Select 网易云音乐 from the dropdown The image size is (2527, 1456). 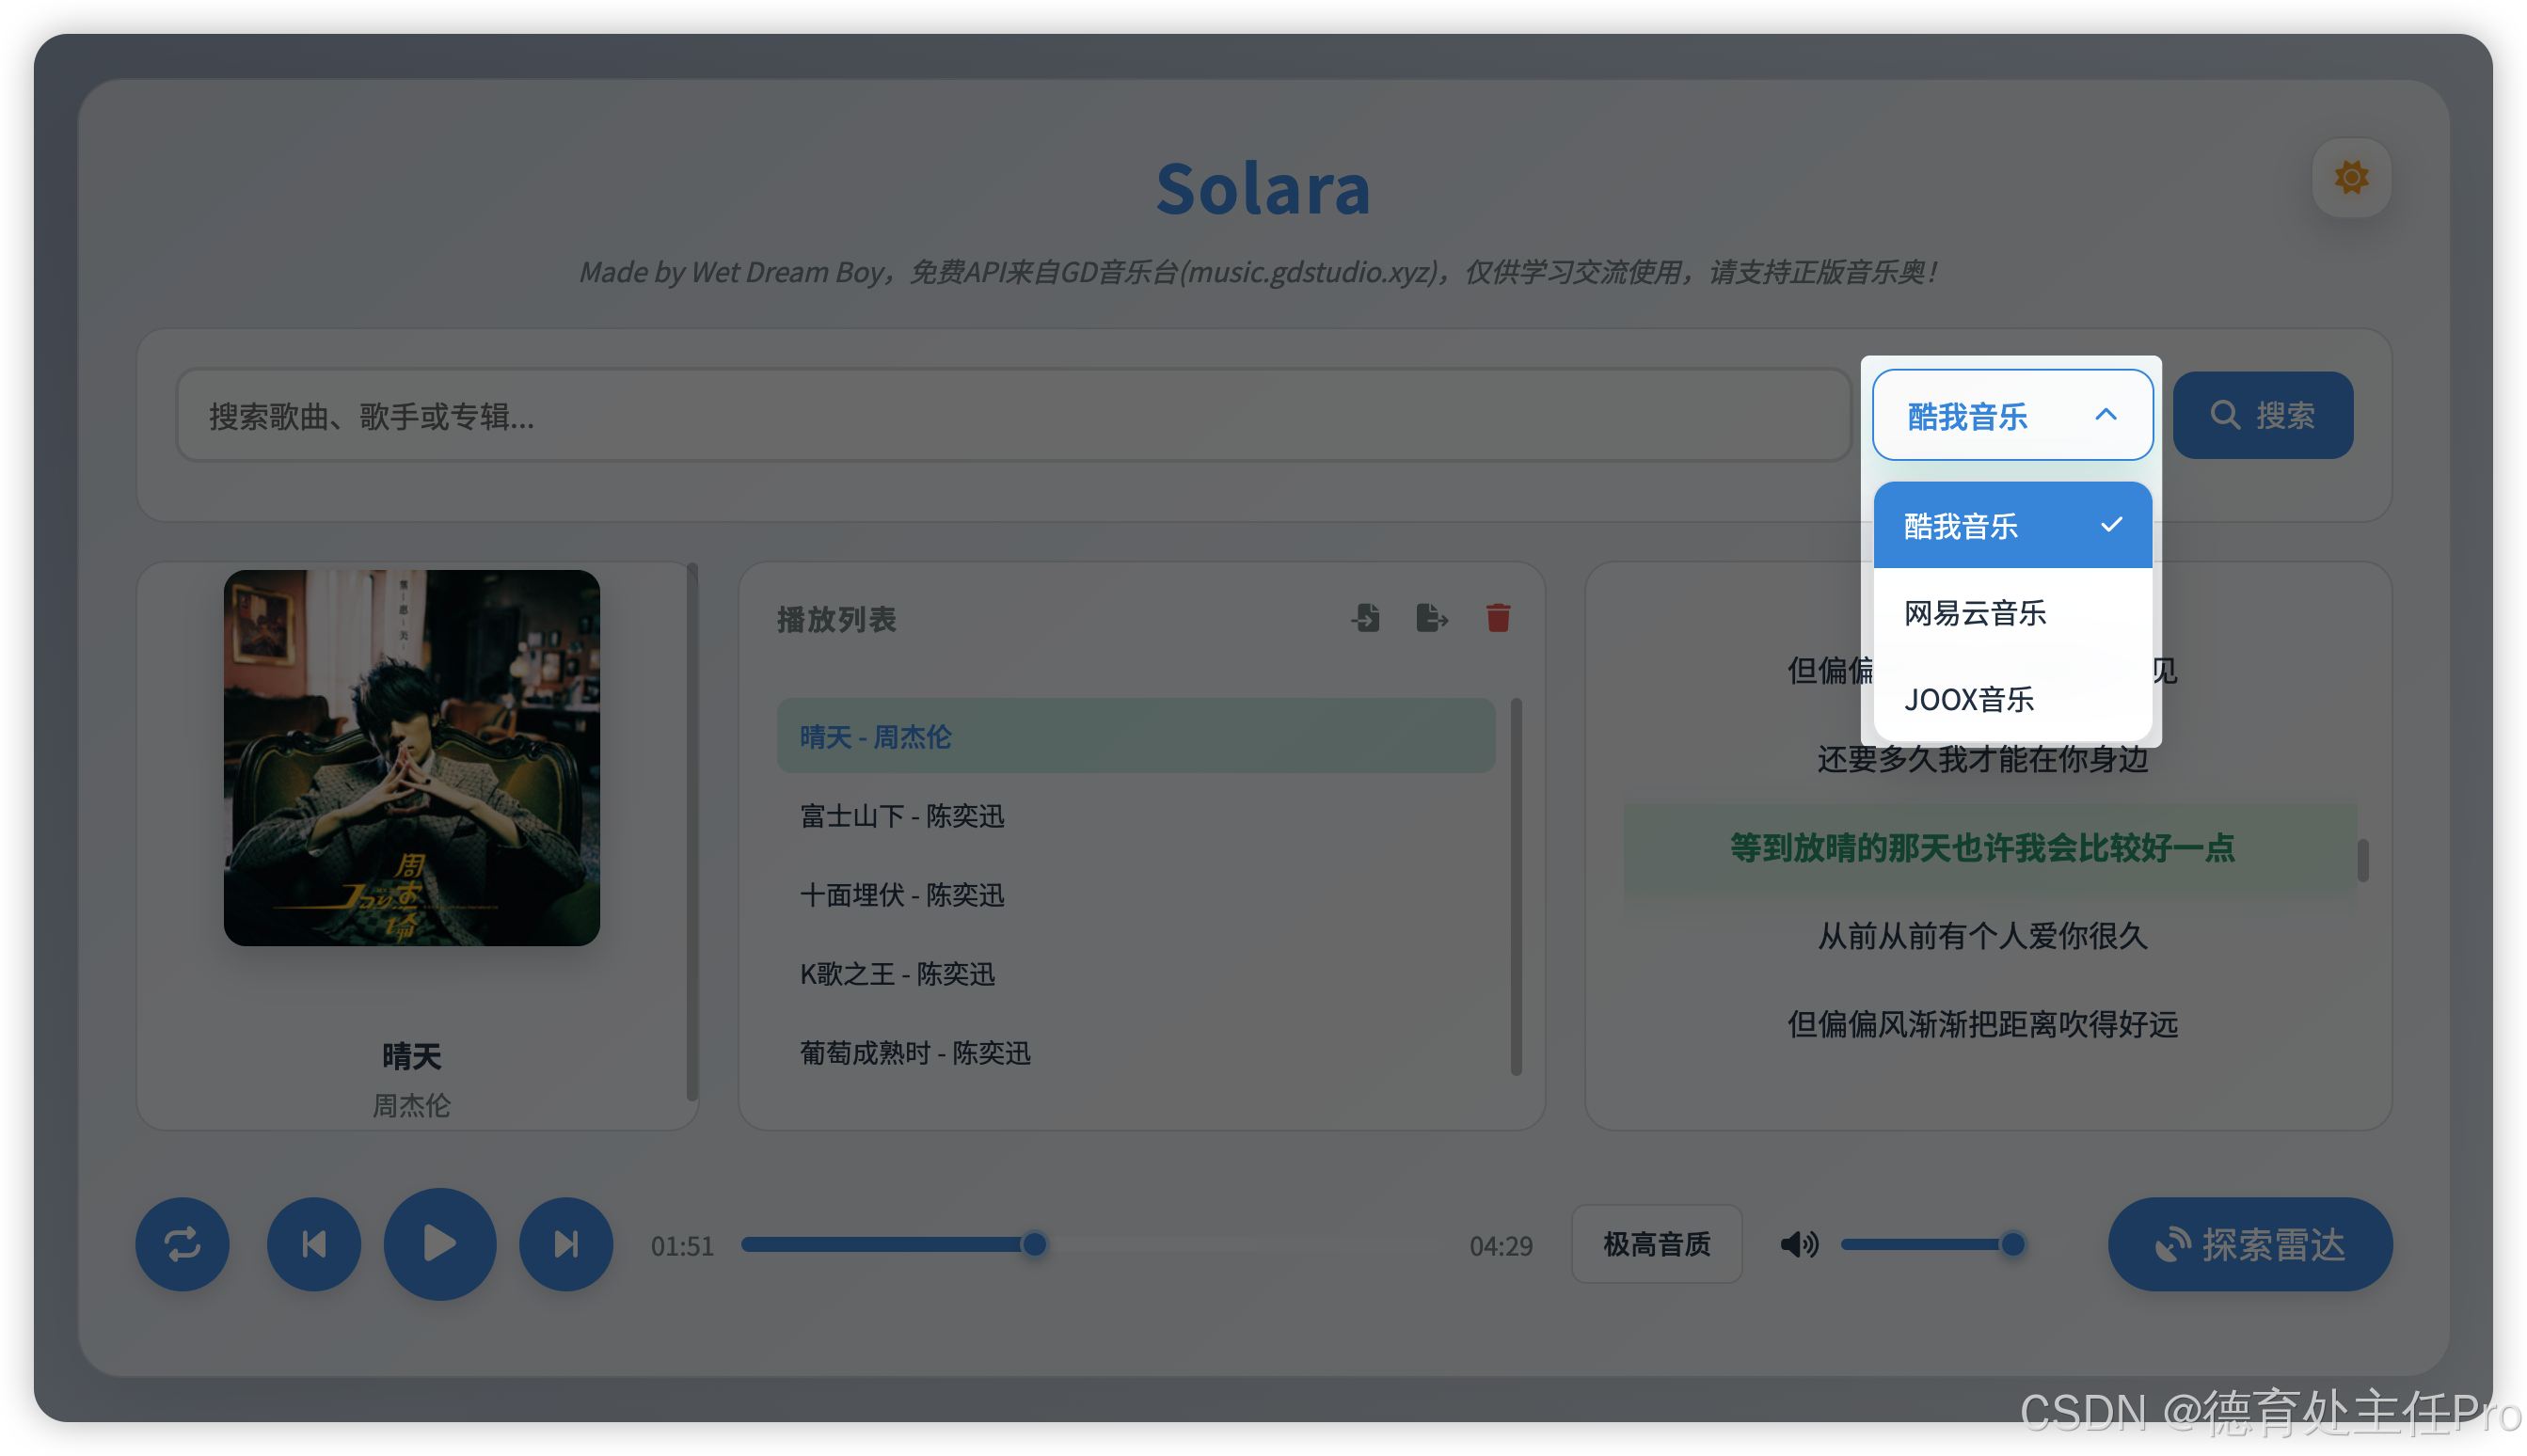1975,613
